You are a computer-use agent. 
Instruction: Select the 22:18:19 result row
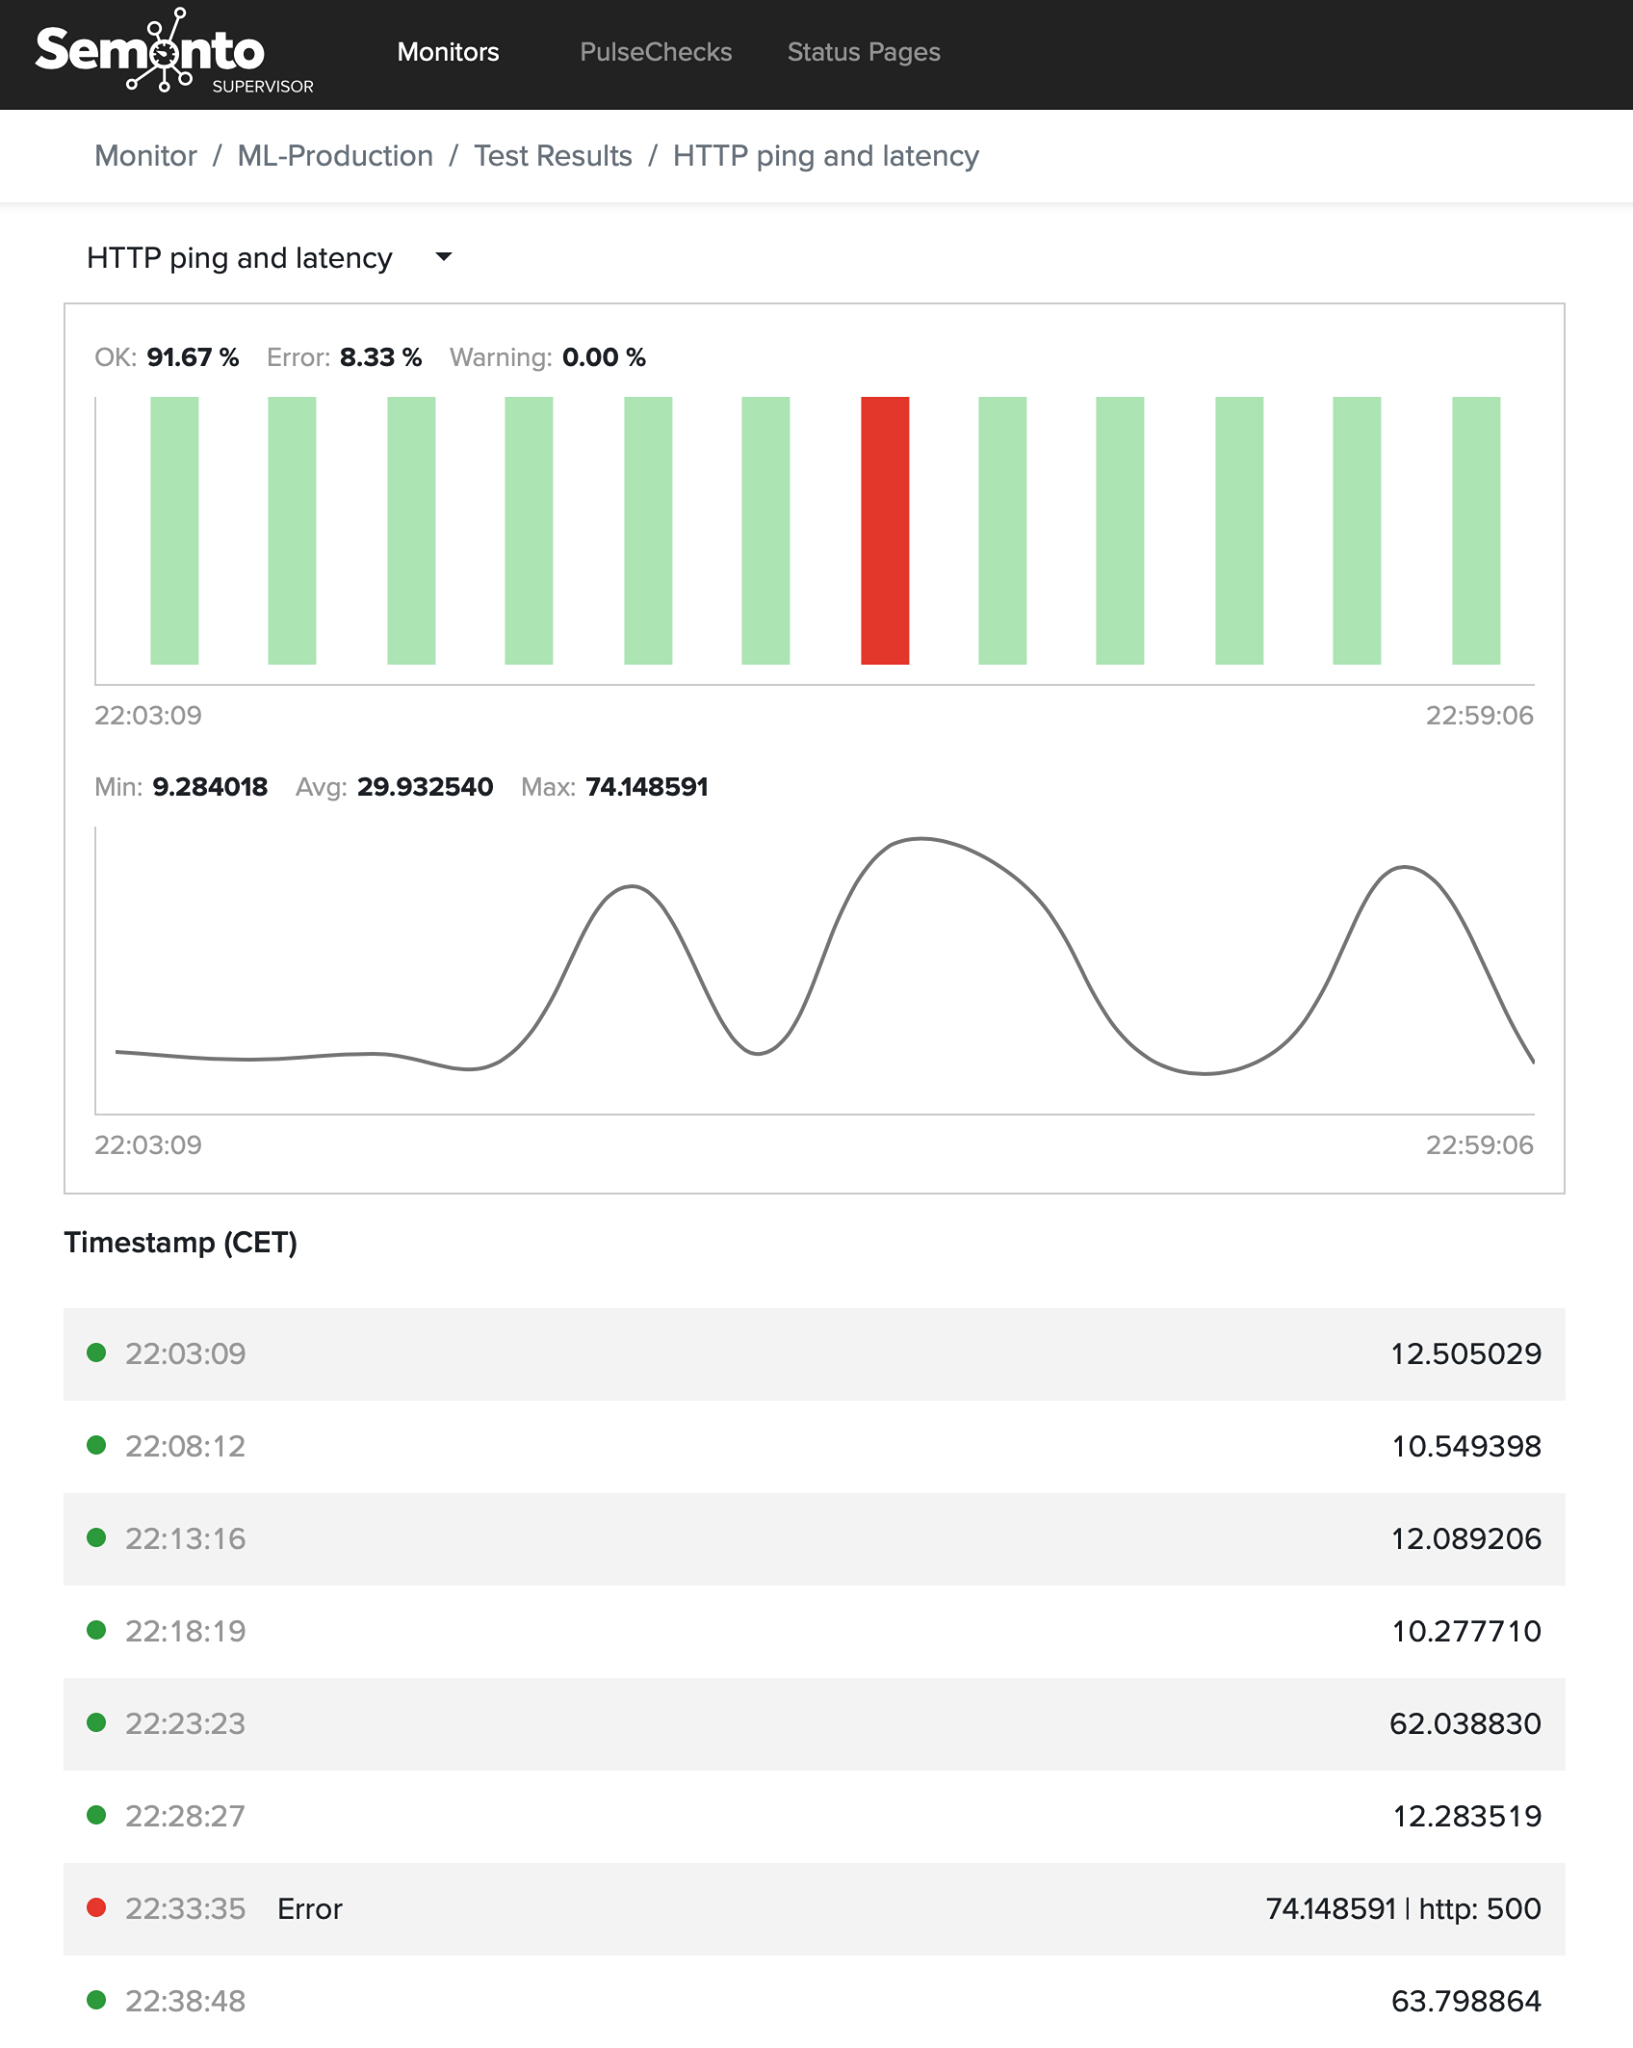814,1631
